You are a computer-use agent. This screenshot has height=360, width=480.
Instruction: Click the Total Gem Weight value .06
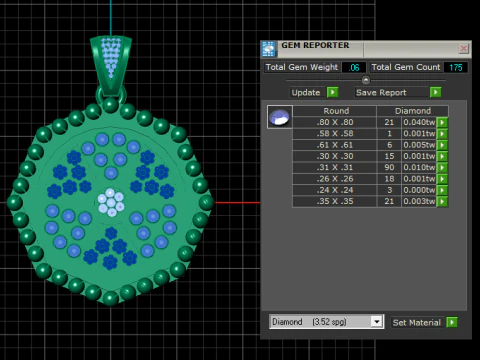tap(354, 67)
